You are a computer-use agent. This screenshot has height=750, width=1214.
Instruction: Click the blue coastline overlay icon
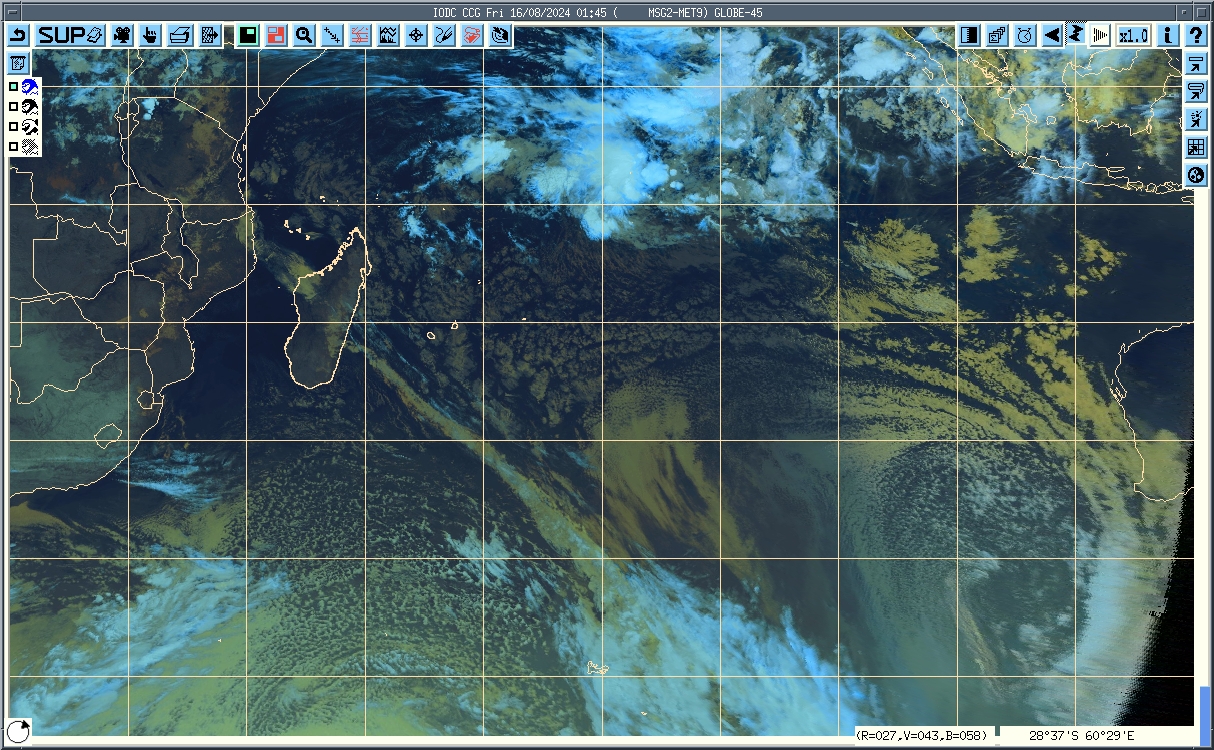point(30,87)
